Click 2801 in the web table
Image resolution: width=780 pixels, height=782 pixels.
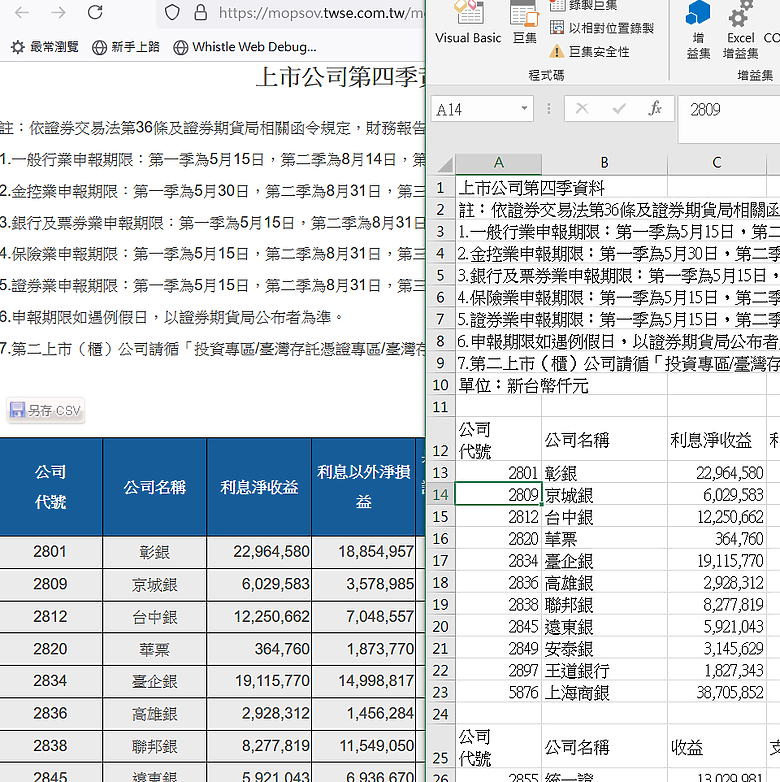pyautogui.click(x=50, y=552)
